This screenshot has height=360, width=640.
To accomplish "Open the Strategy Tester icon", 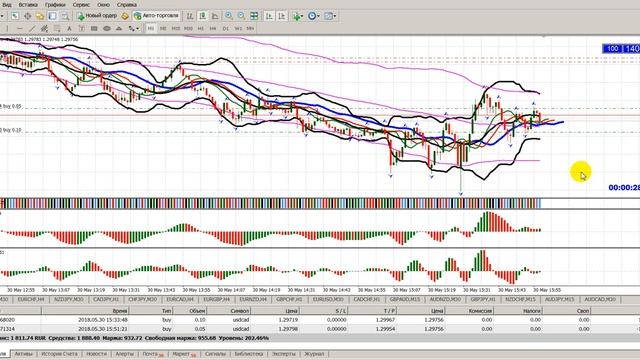I will pyautogui.click(x=65, y=16).
